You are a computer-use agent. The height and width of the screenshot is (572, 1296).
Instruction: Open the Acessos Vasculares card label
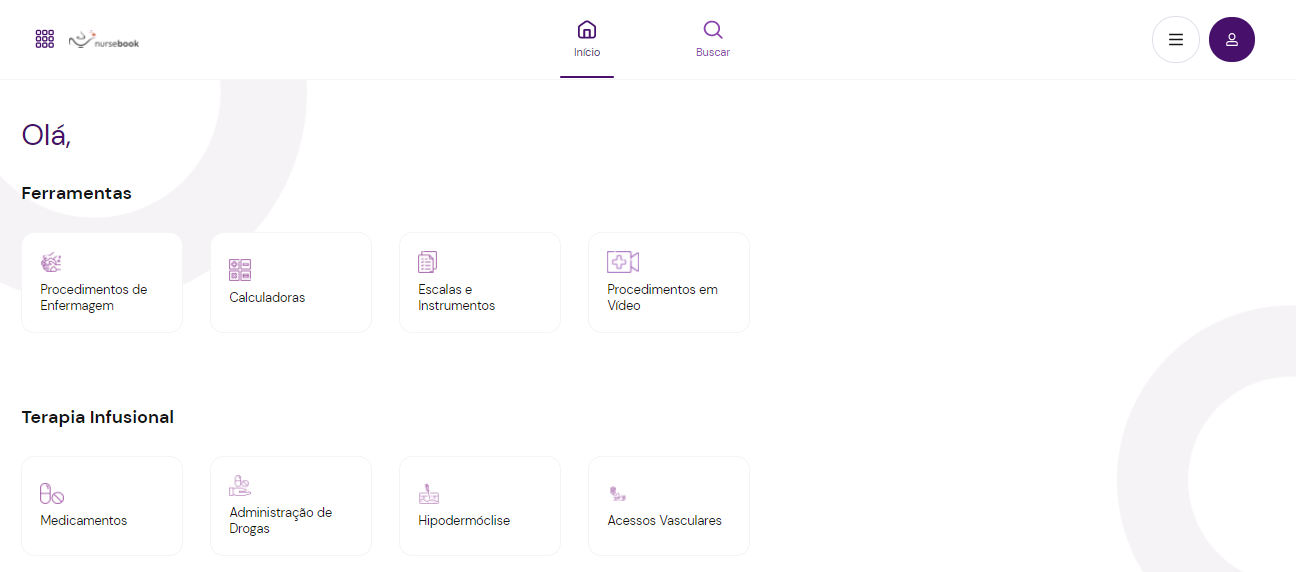pyautogui.click(x=665, y=521)
